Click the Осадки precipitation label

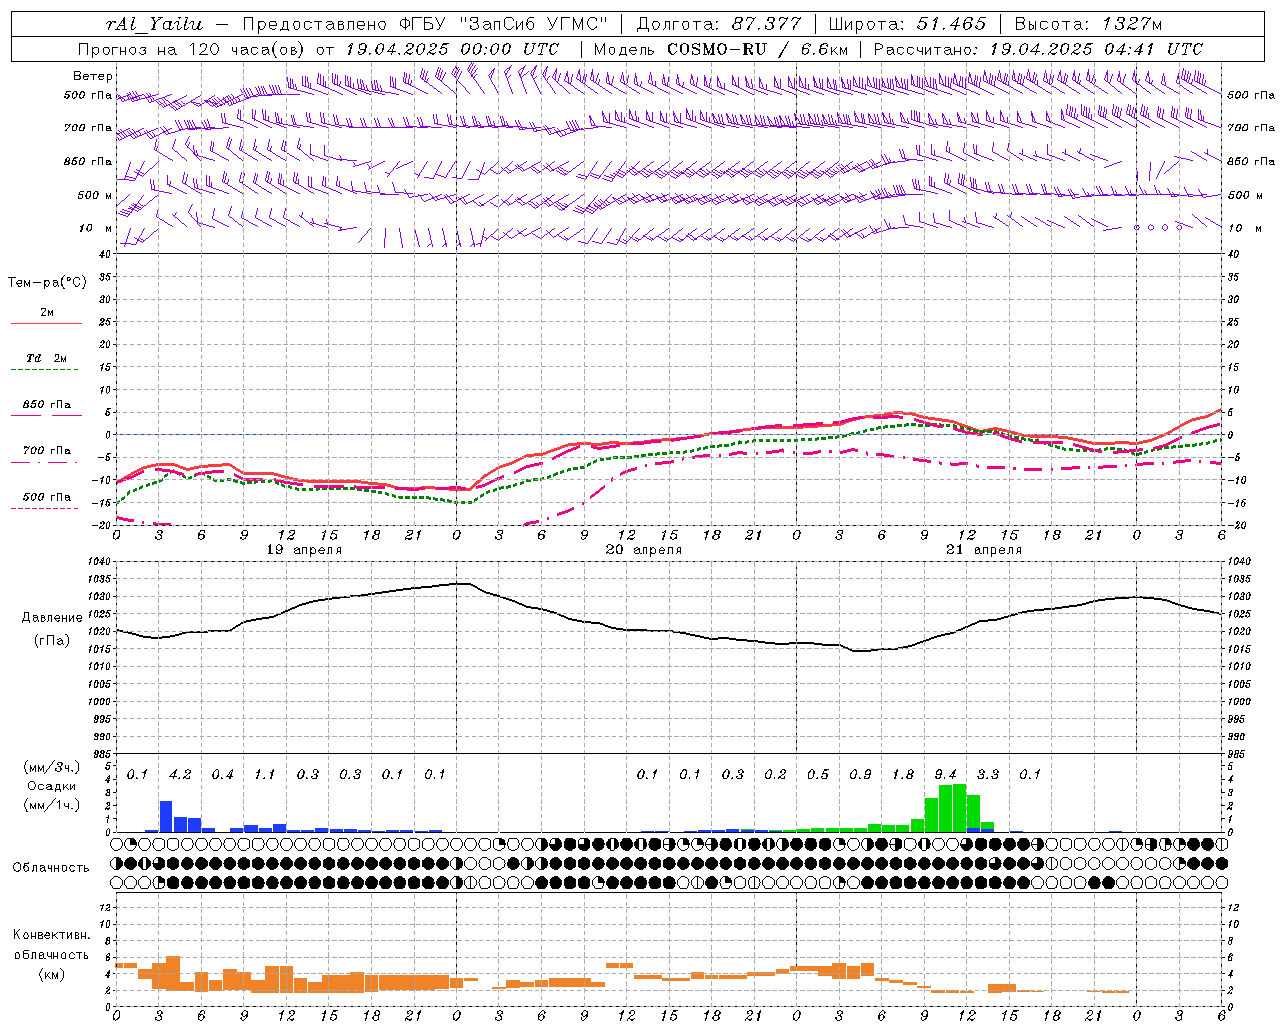51,786
